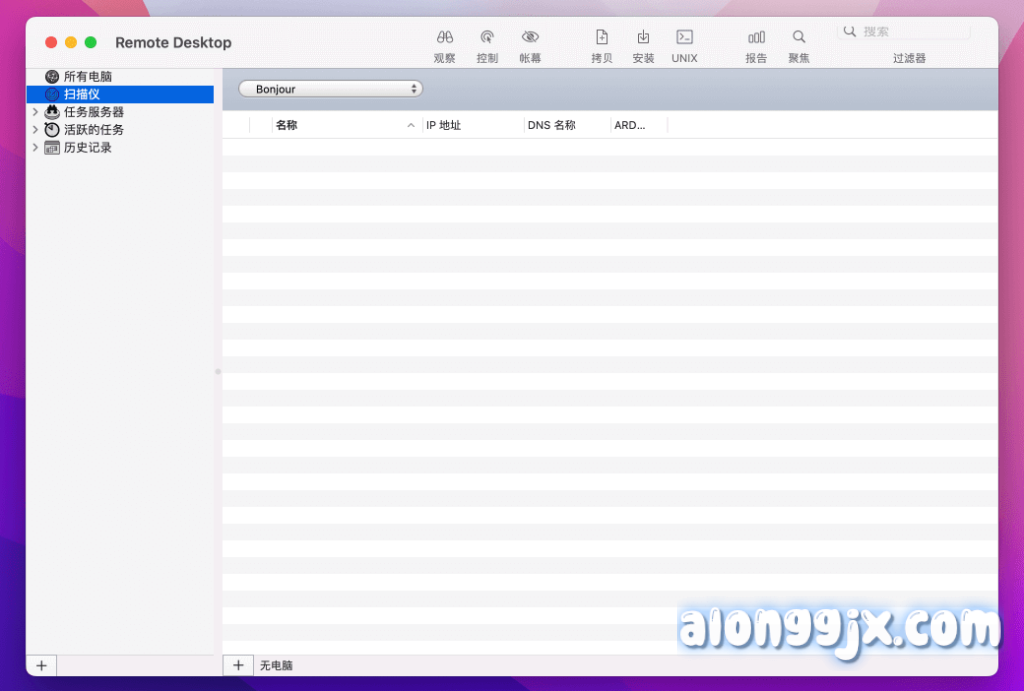
Task: Click the plus button beside 无电脑
Action: pyautogui.click(x=238, y=665)
